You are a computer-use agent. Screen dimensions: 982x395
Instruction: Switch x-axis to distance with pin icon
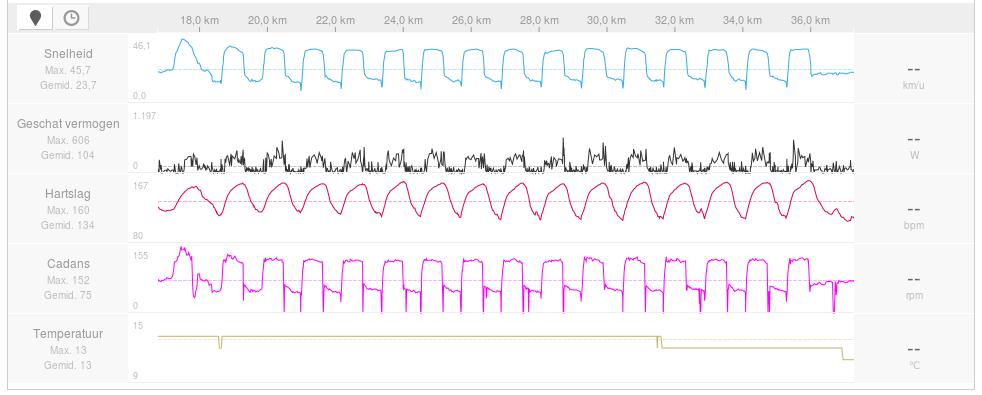tap(35, 18)
